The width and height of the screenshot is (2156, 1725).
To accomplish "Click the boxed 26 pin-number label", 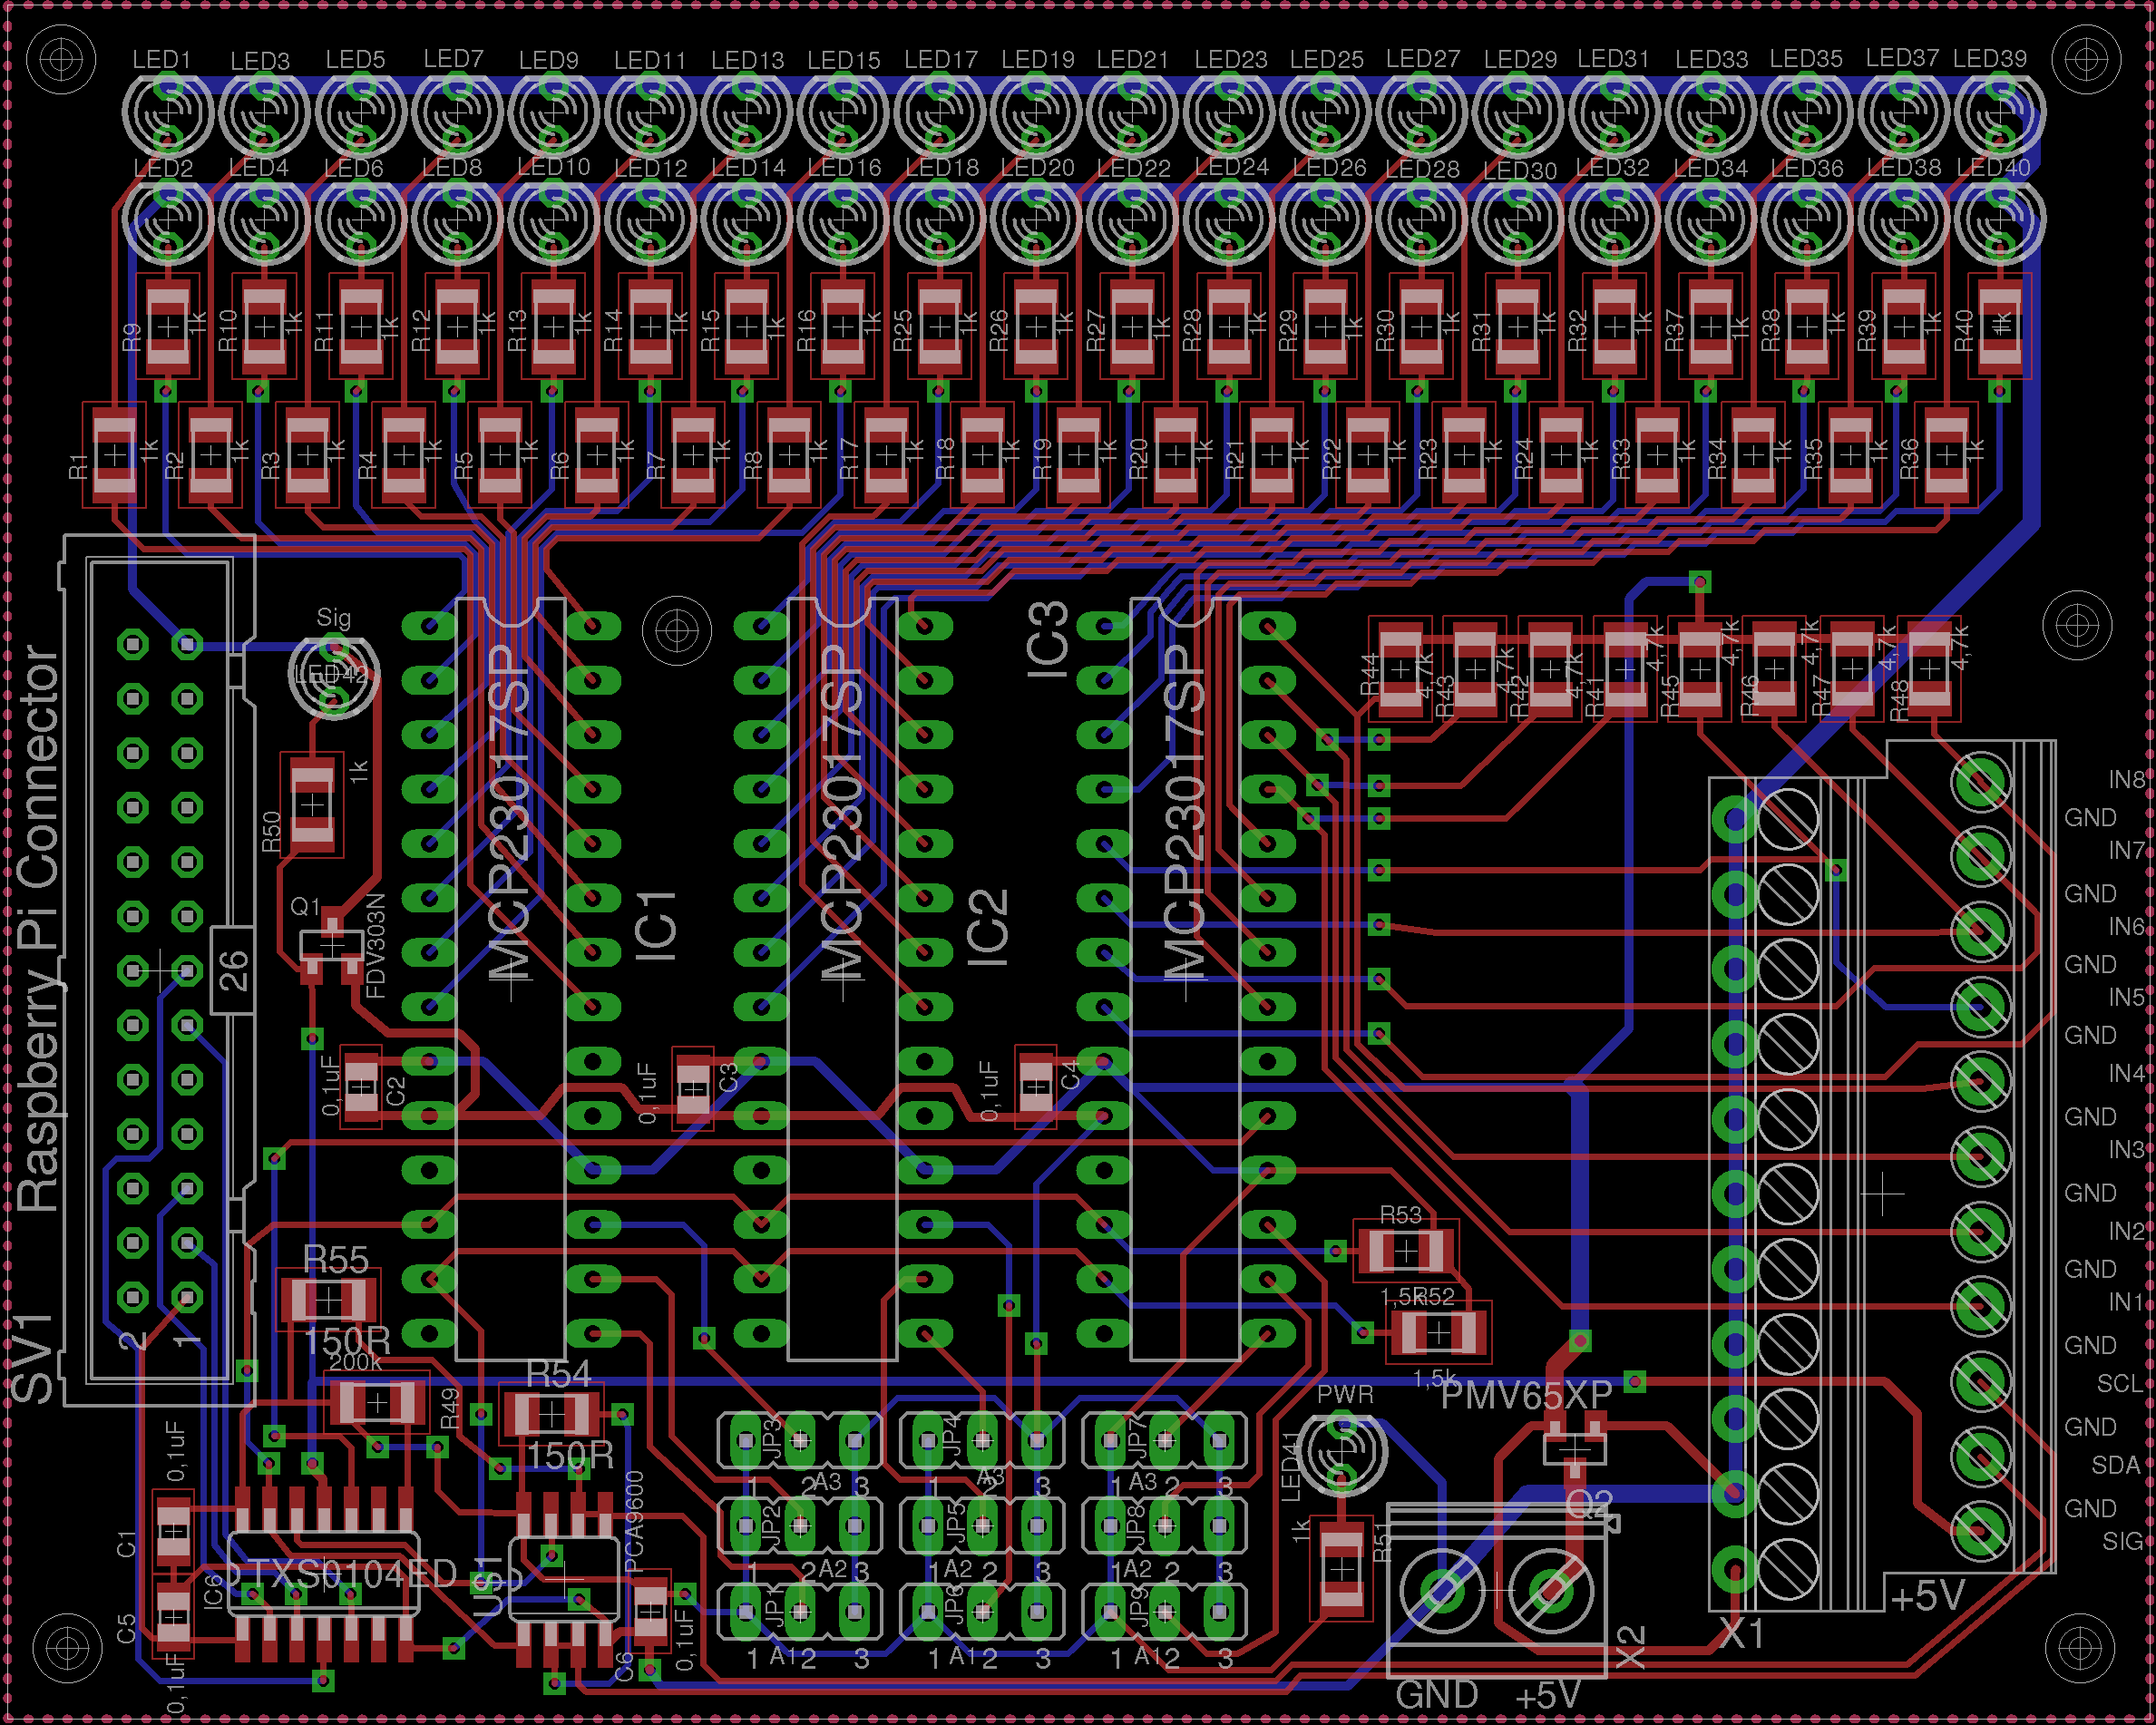I will (x=233, y=970).
